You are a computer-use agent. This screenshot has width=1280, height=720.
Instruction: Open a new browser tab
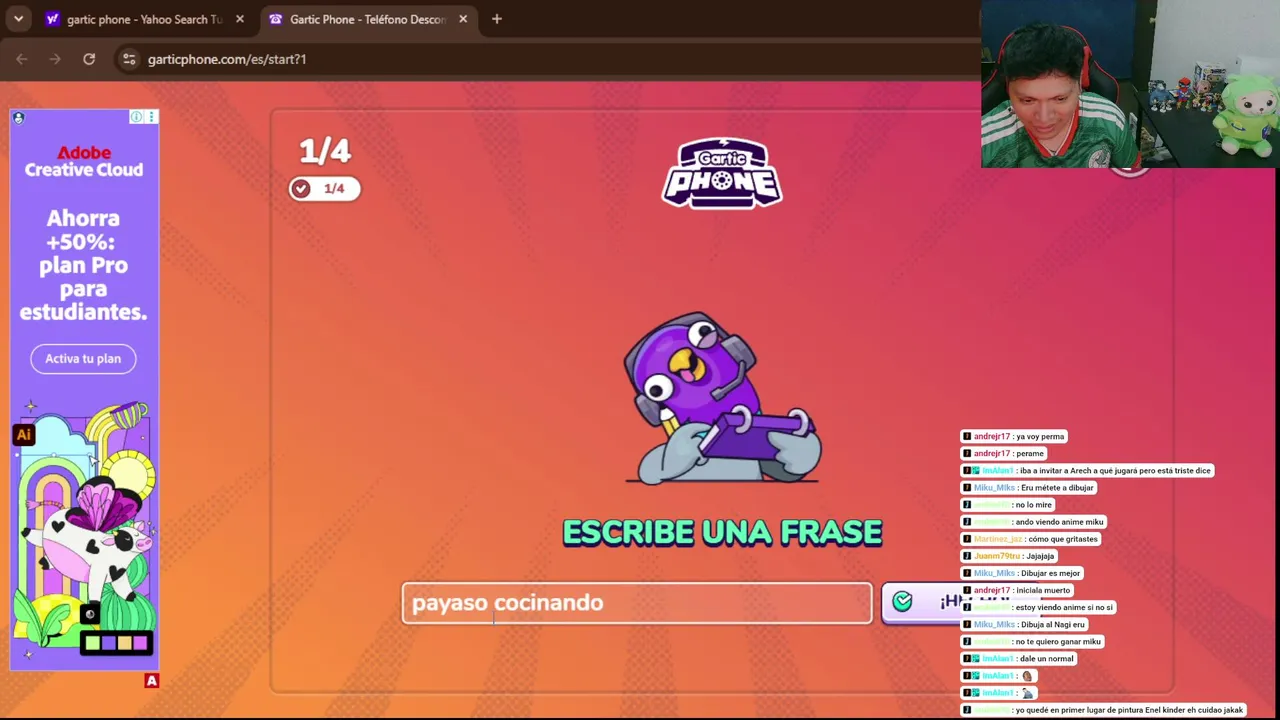[x=497, y=19]
